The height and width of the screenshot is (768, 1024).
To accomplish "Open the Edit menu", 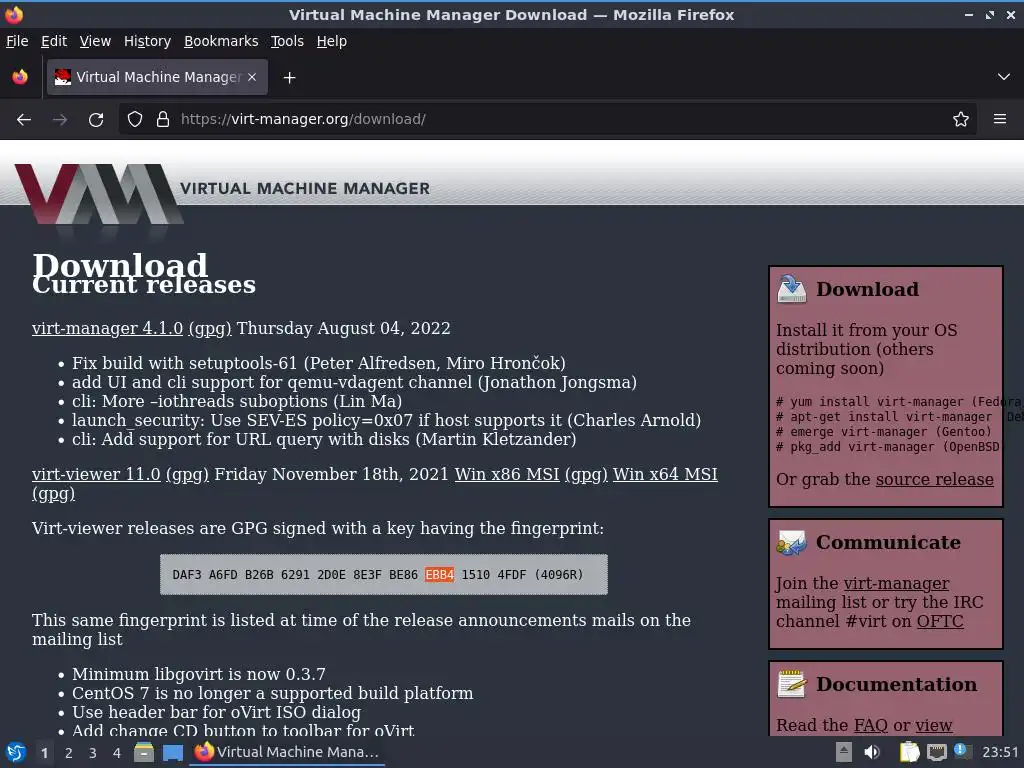I will [54, 41].
